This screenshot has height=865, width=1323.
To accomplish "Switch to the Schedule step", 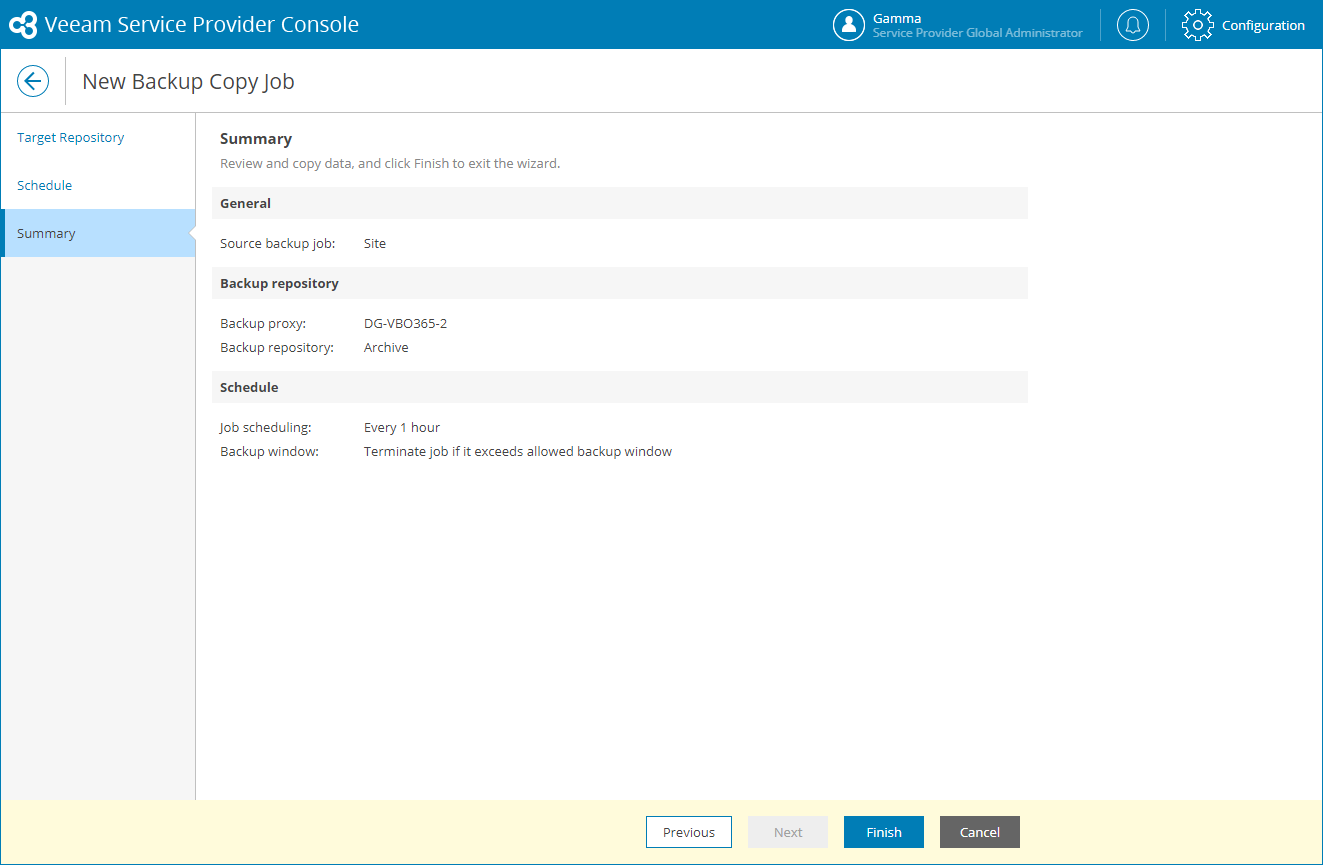I will click(45, 185).
